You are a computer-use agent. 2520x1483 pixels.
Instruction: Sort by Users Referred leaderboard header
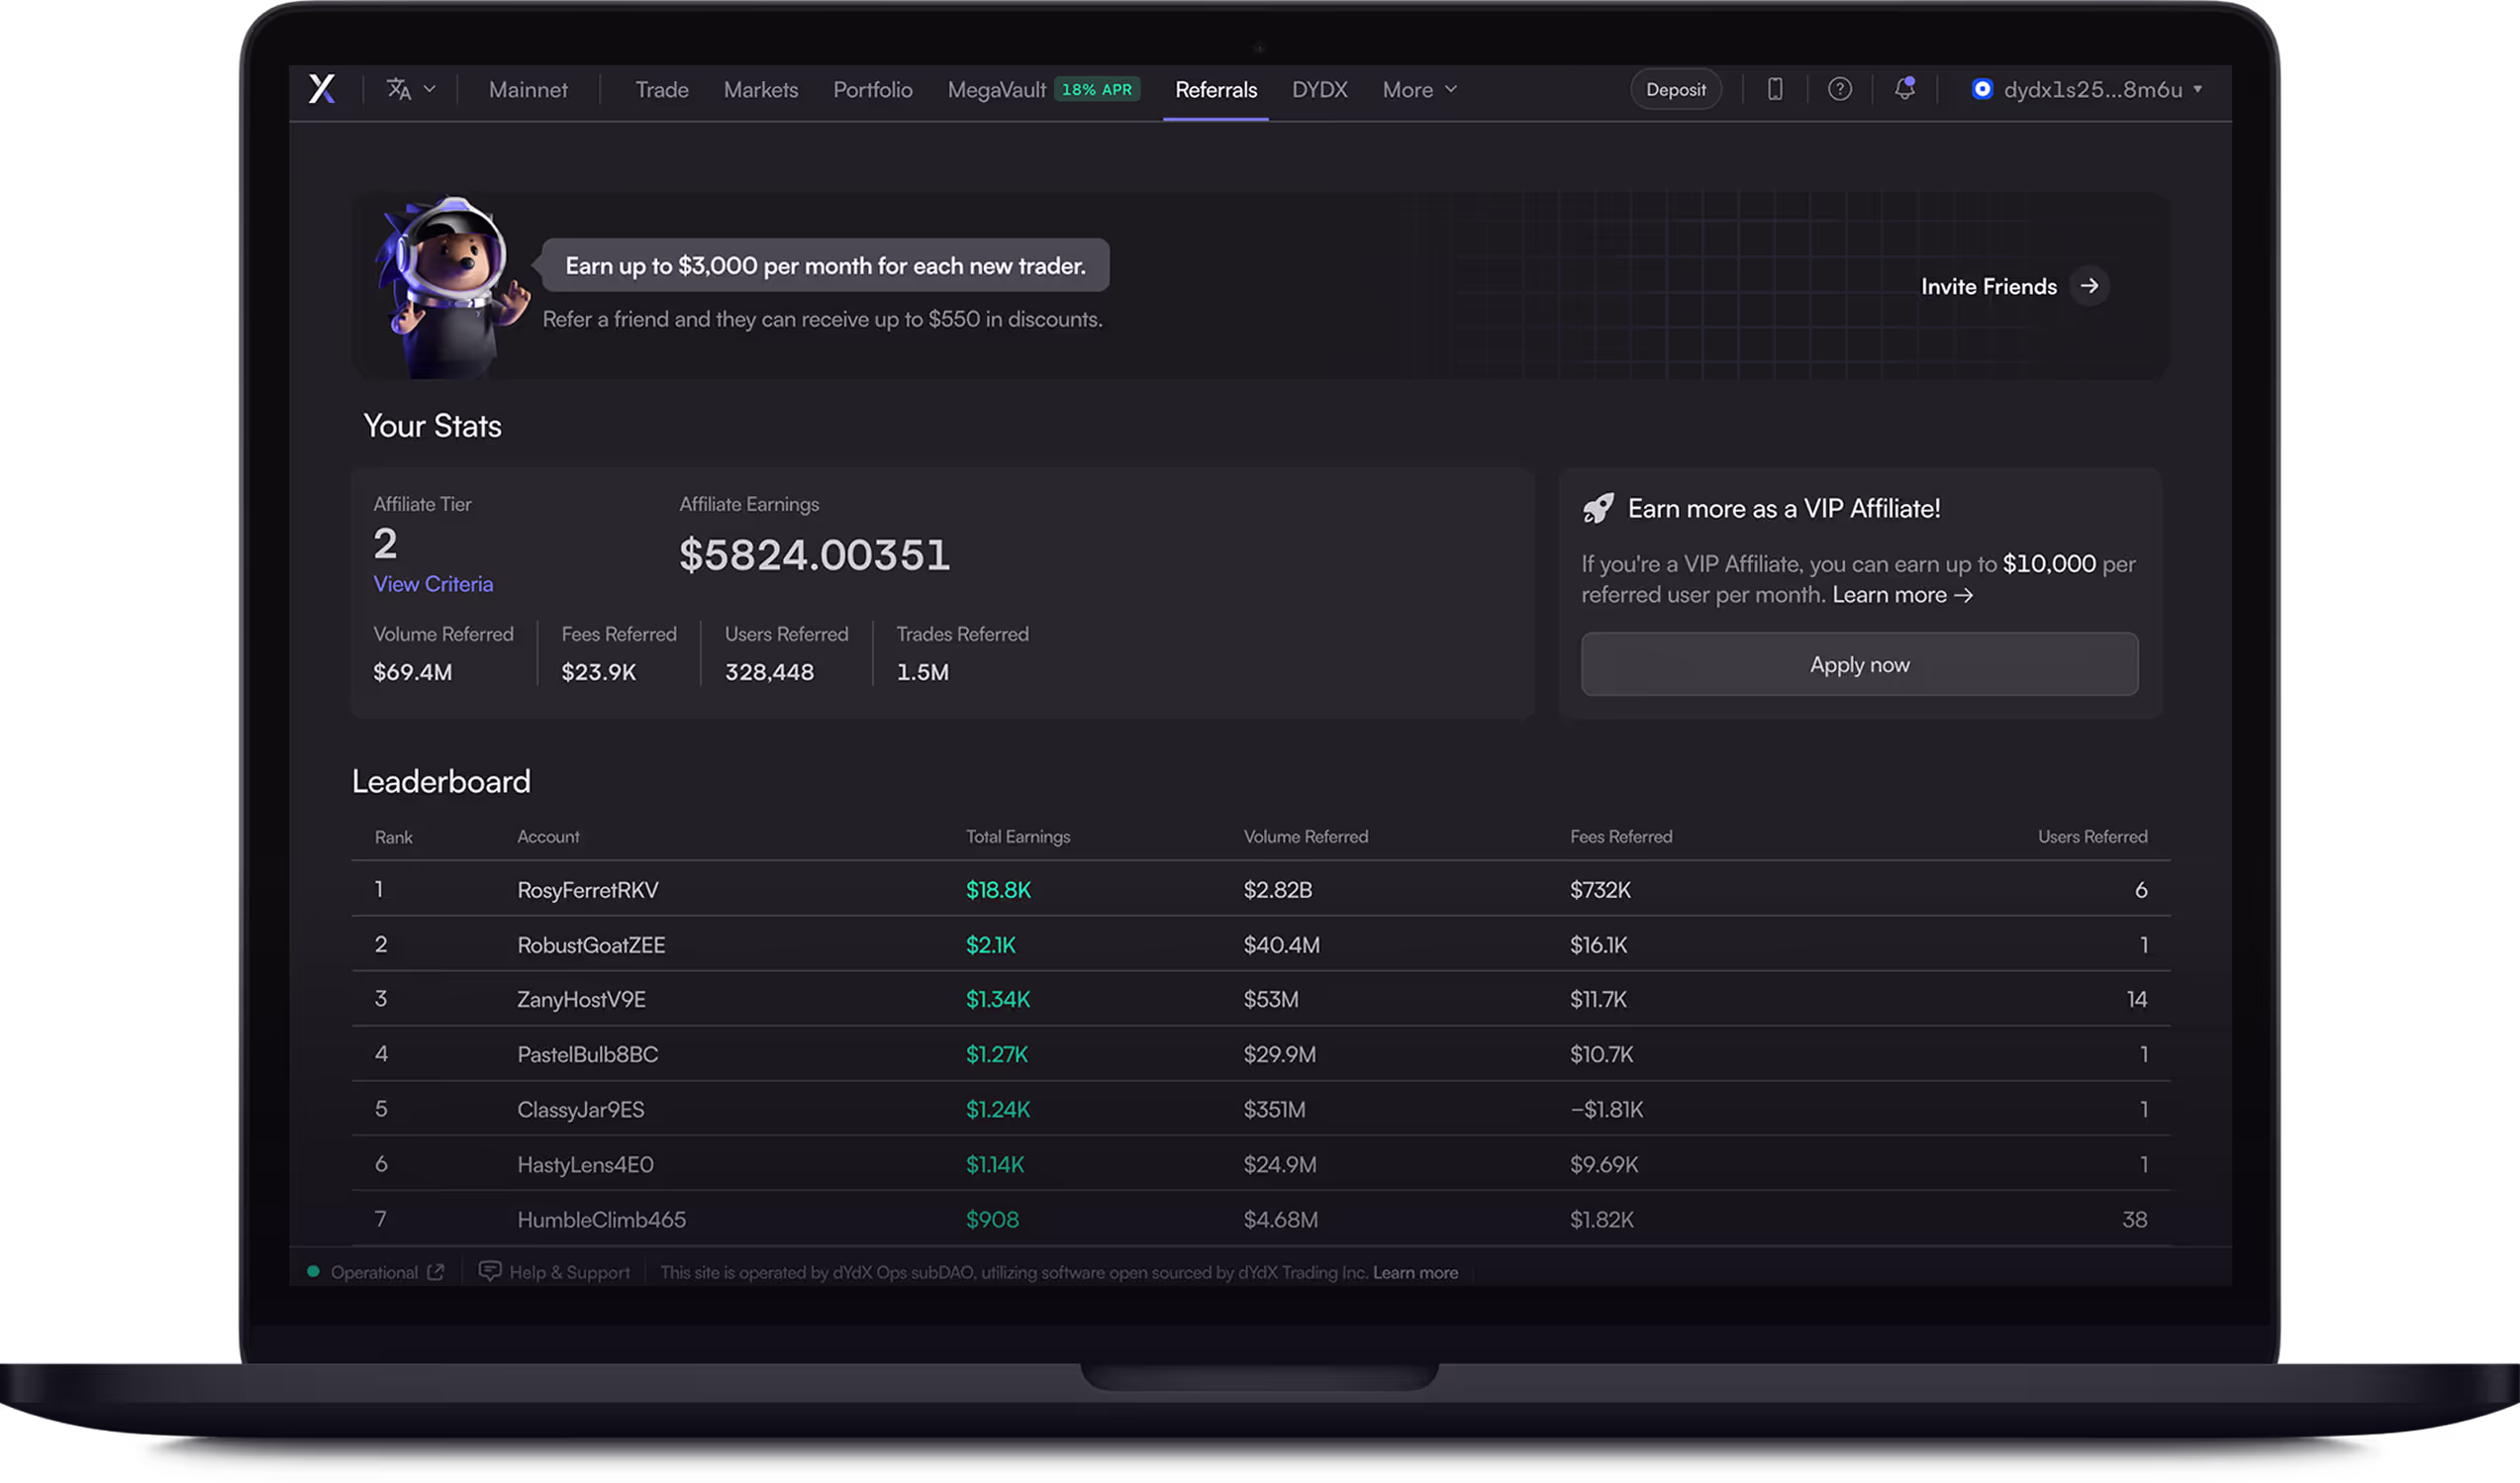[2093, 836]
